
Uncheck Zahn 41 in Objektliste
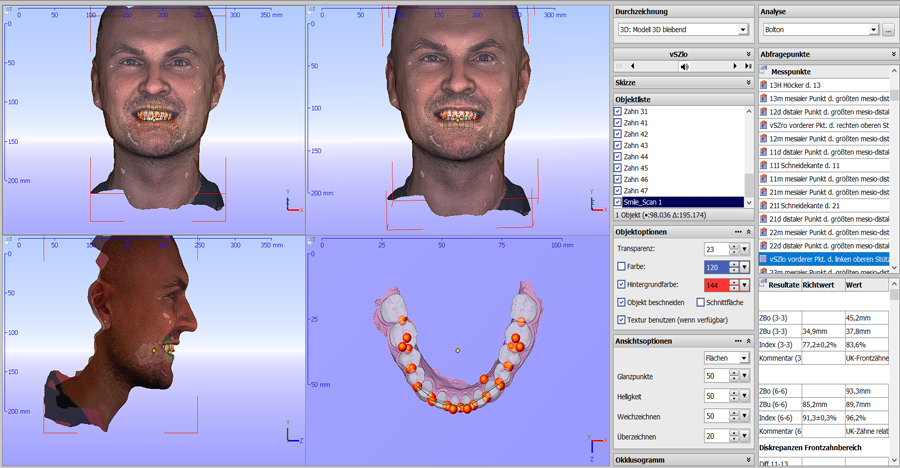click(x=618, y=123)
